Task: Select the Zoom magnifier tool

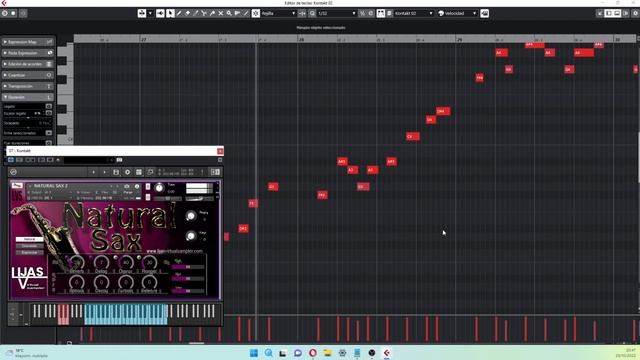Action: point(229,13)
